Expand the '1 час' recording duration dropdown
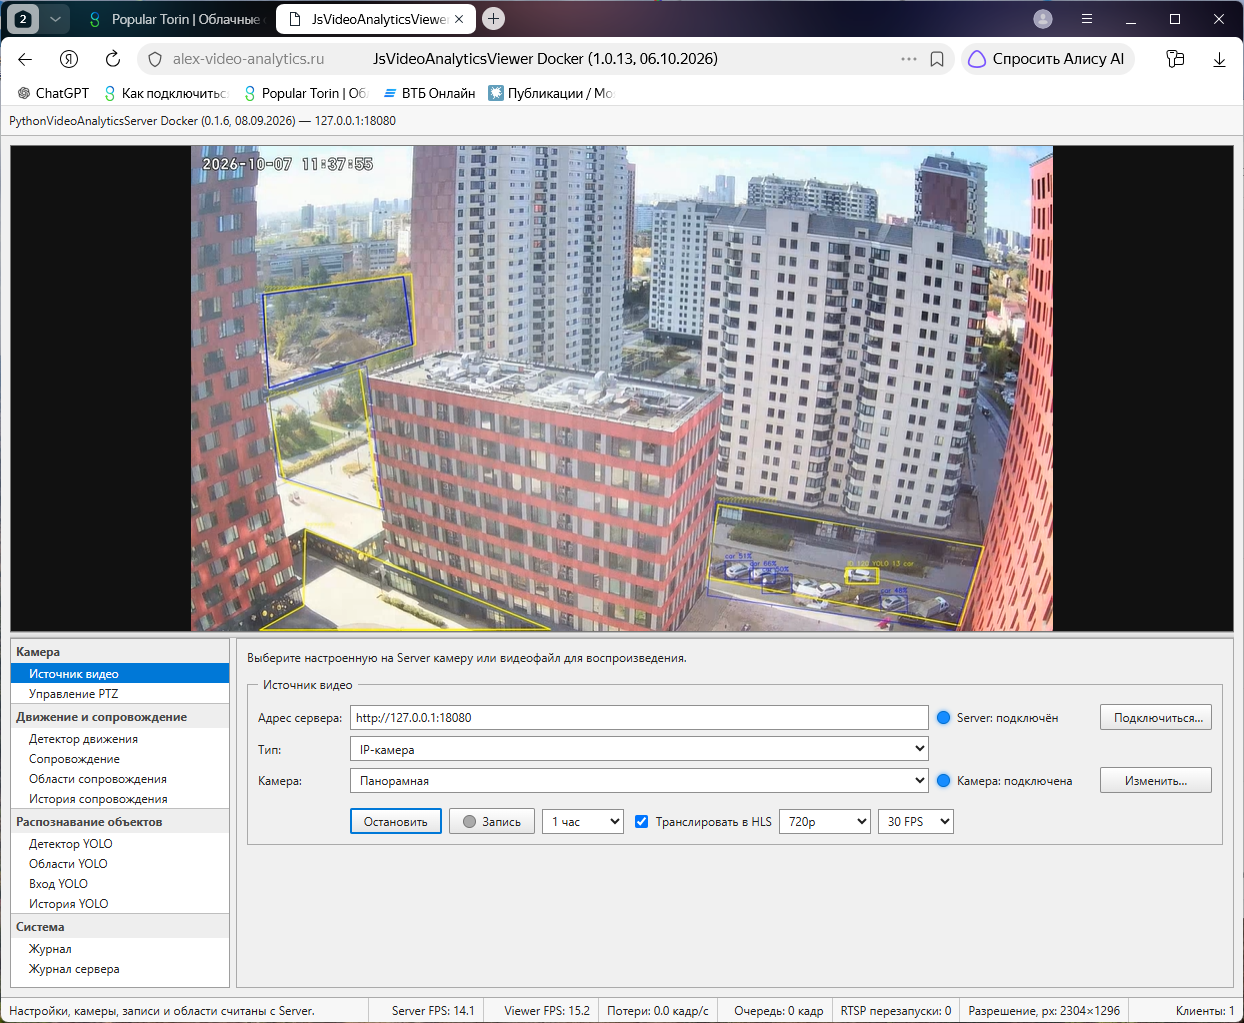Viewport: 1244px width, 1023px height. [583, 822]
